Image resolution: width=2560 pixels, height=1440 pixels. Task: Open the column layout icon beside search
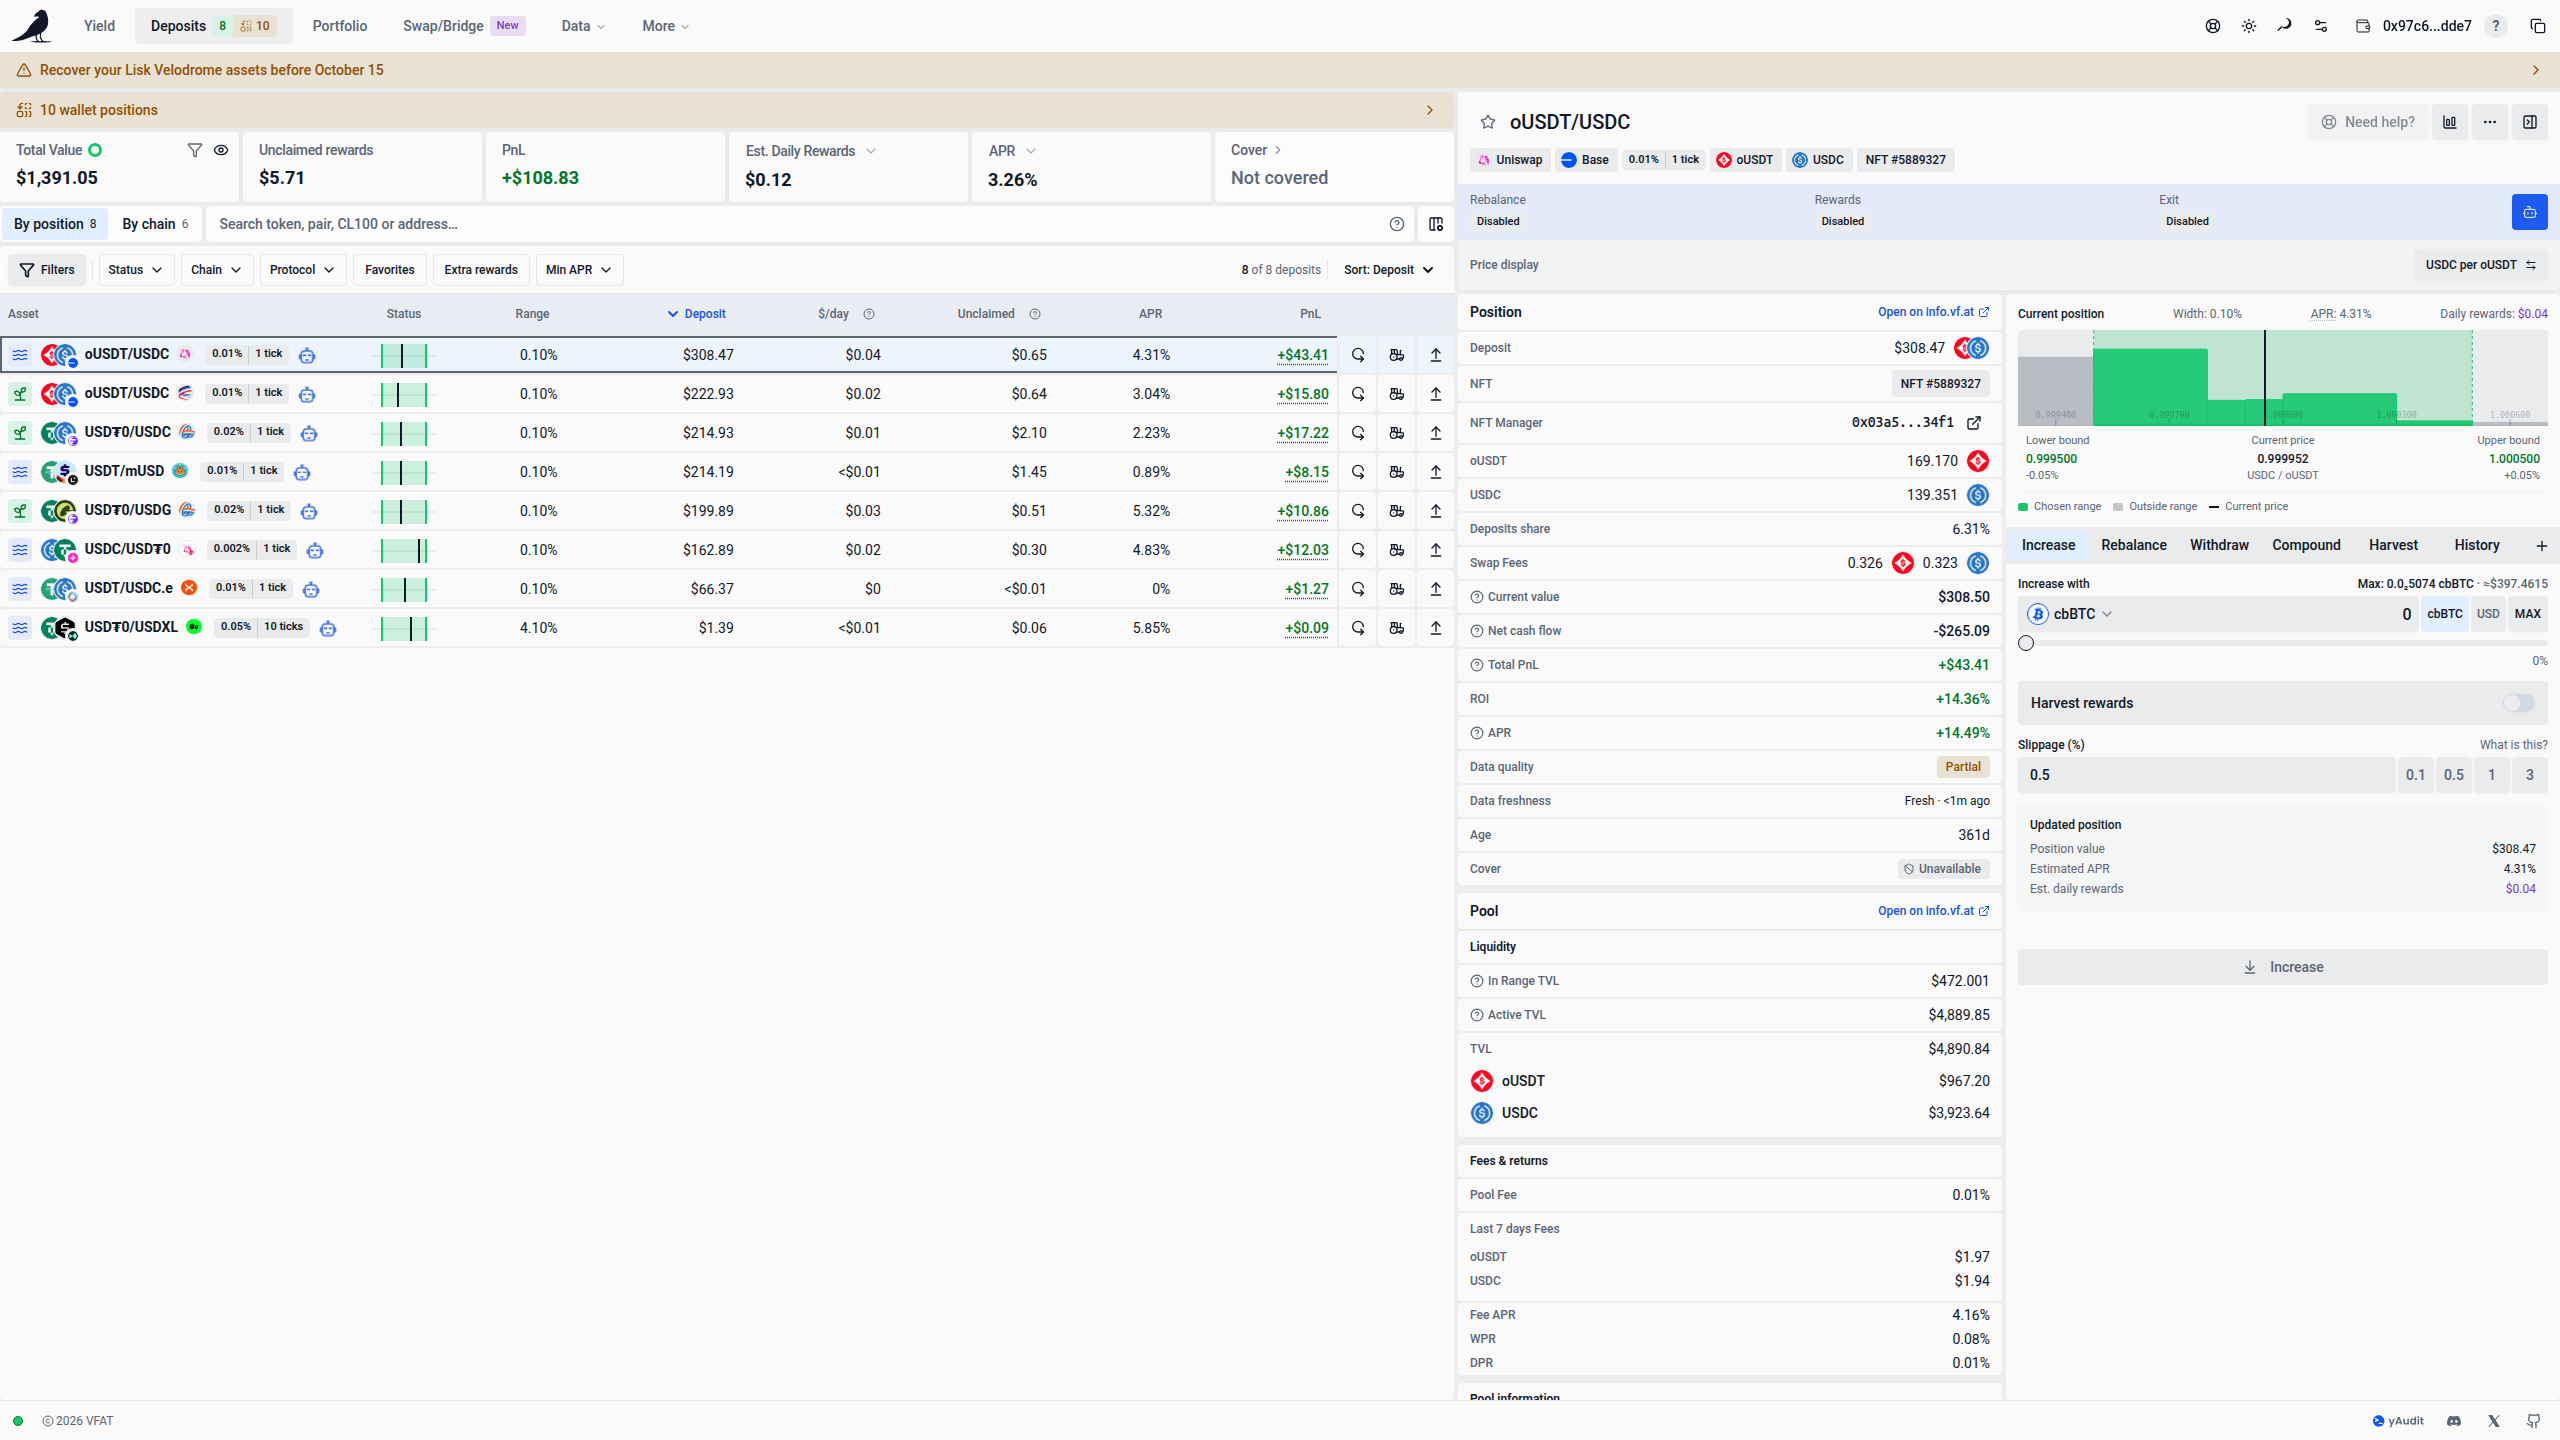click(x=1436, y=224)
